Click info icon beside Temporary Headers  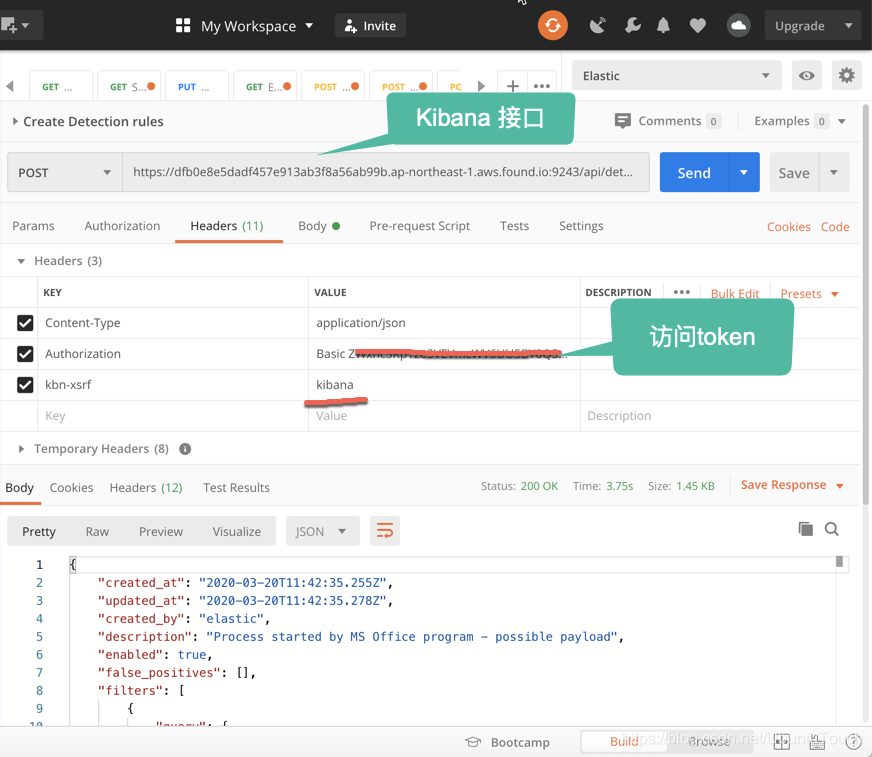(x=185, y=449)
